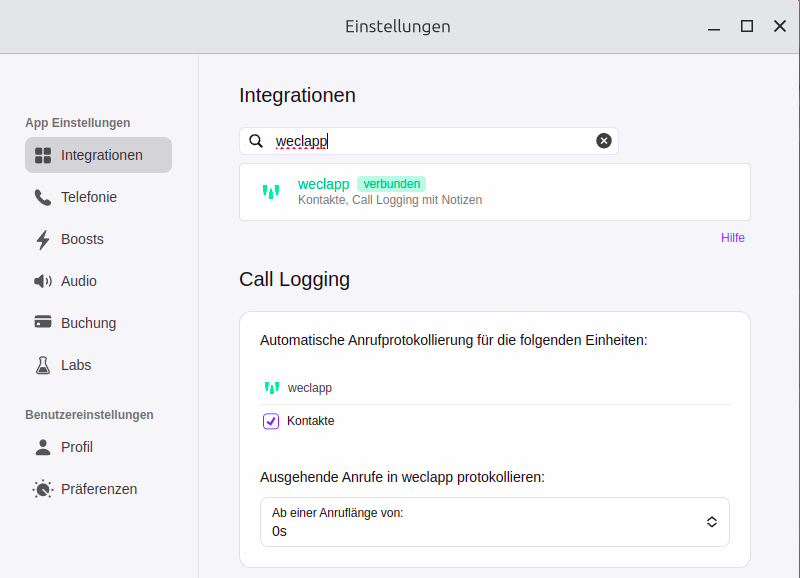The width and height of the screenshot is (800, 578).
Task: Click the Kontakte label text
Action: point(311,421)
